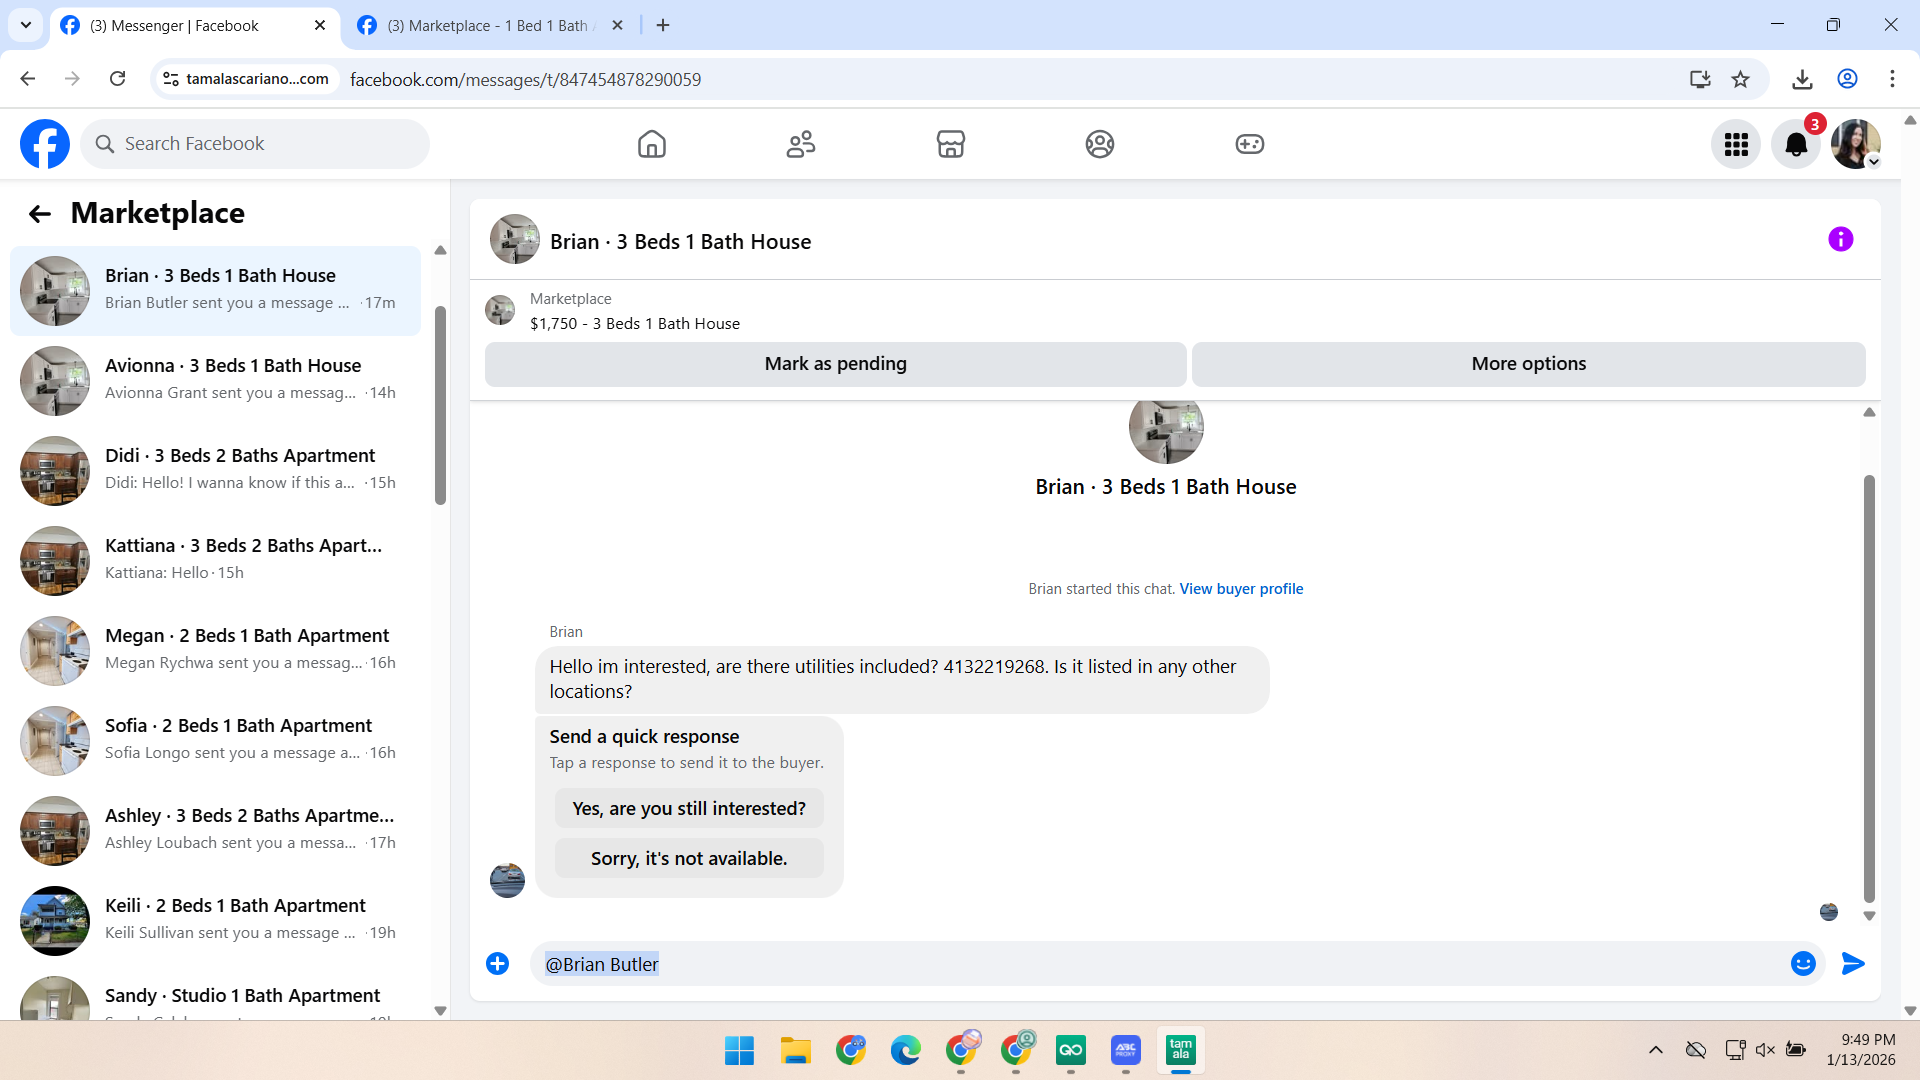Click the Mark as pending button

coord(835,364)
